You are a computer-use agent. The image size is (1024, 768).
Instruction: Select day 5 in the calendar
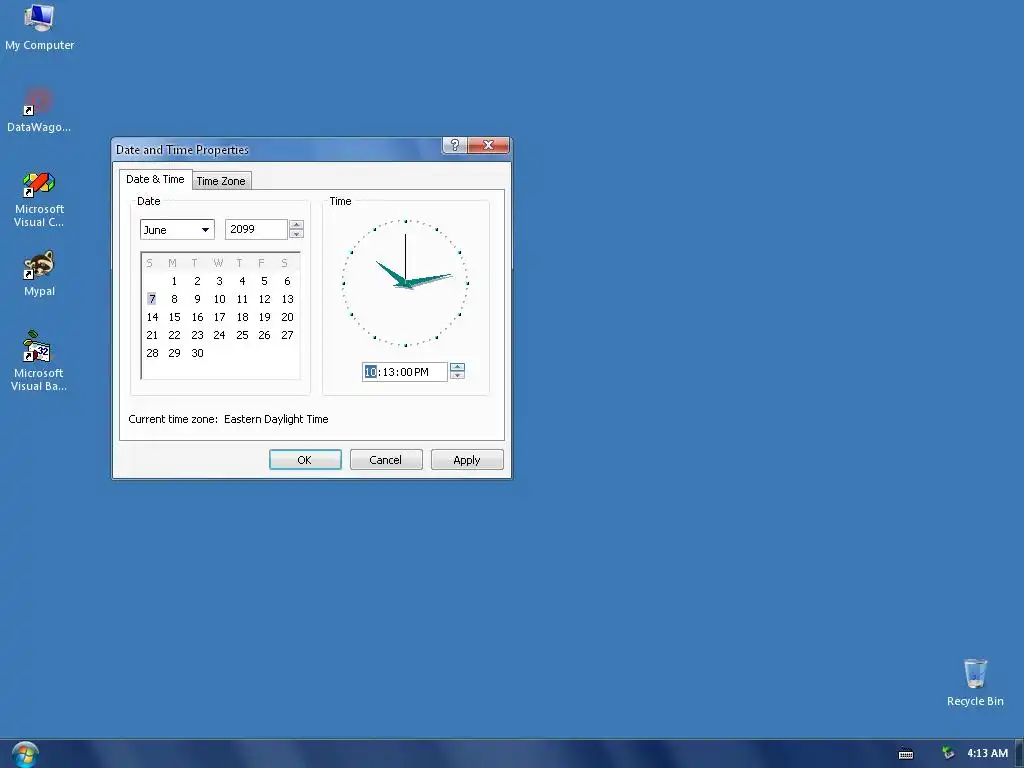click(264, 281)
